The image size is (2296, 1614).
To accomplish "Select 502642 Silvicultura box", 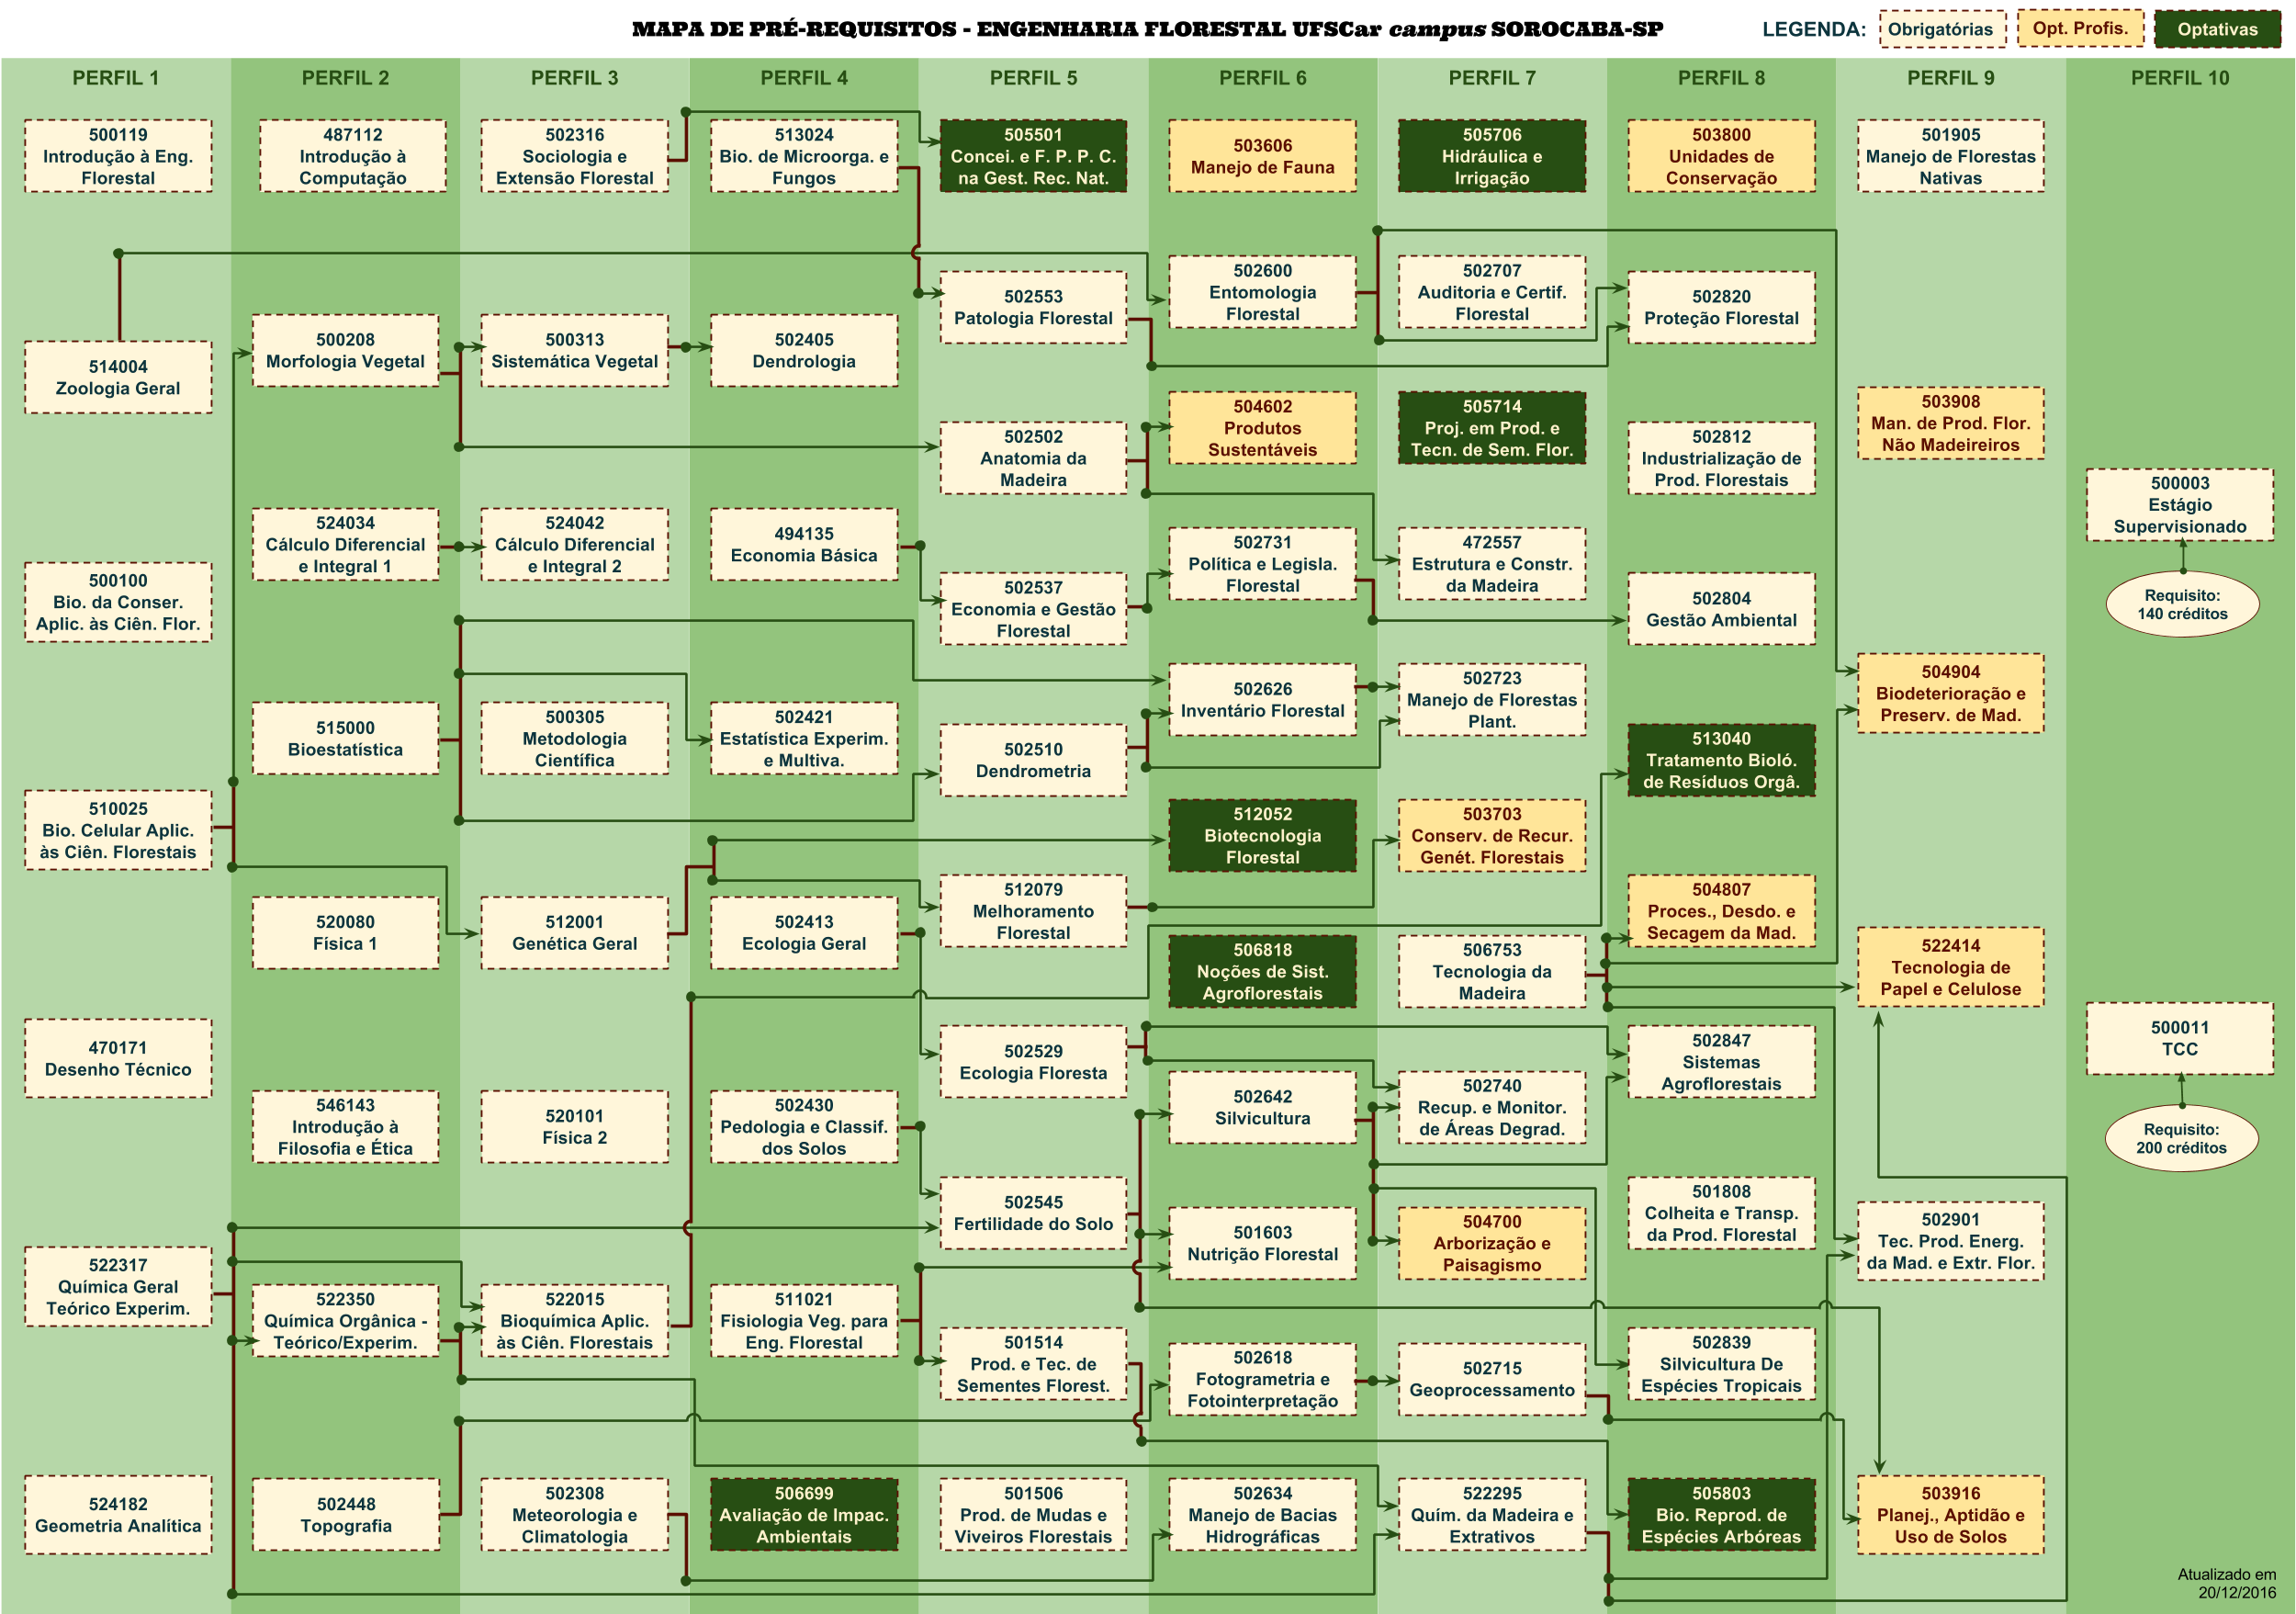I will 1263,1108.
